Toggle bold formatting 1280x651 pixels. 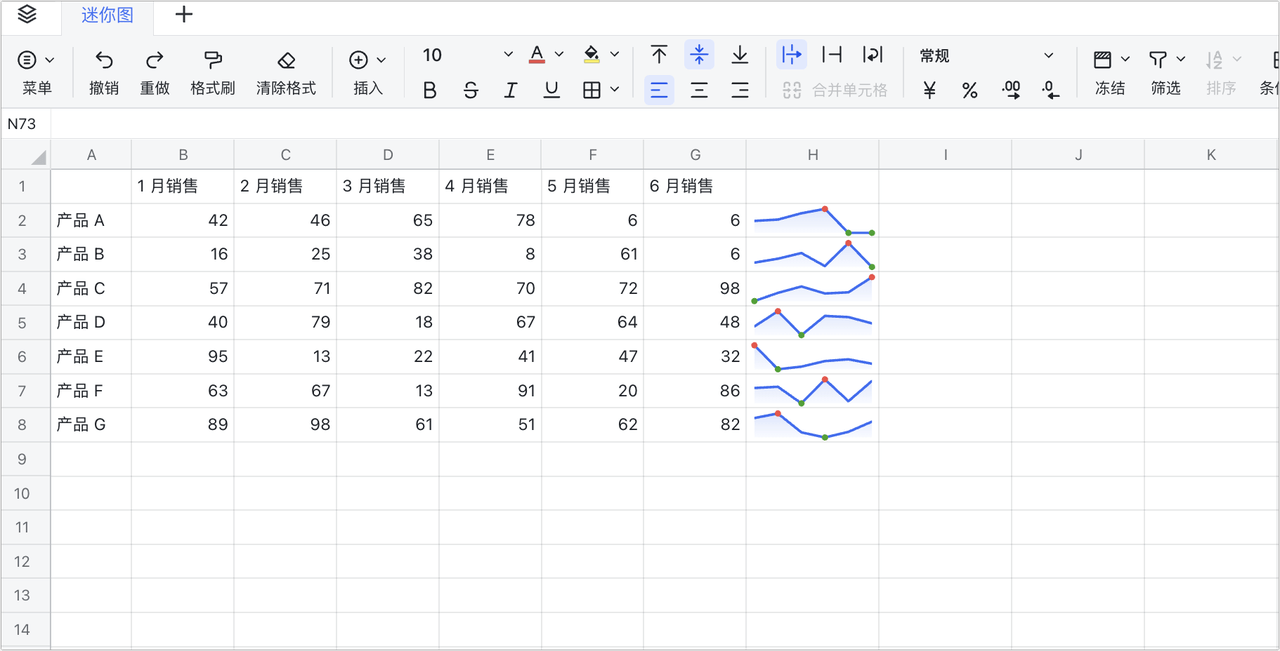[x=430, y=90]
